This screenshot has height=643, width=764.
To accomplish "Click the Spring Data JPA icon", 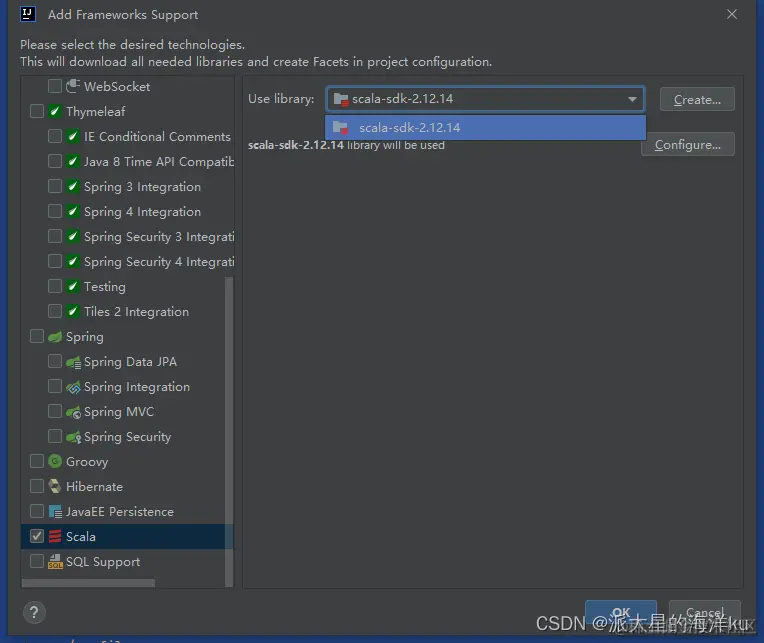I will click(x=74, y=362).
